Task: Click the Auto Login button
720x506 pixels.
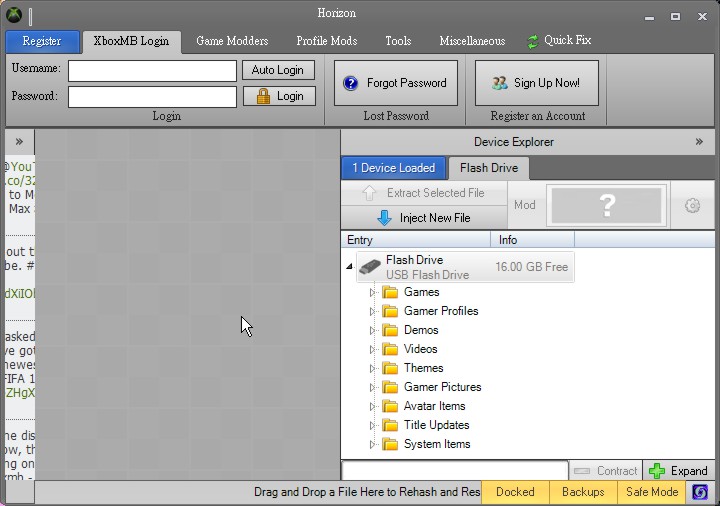Action: click(x=278, y=70)
